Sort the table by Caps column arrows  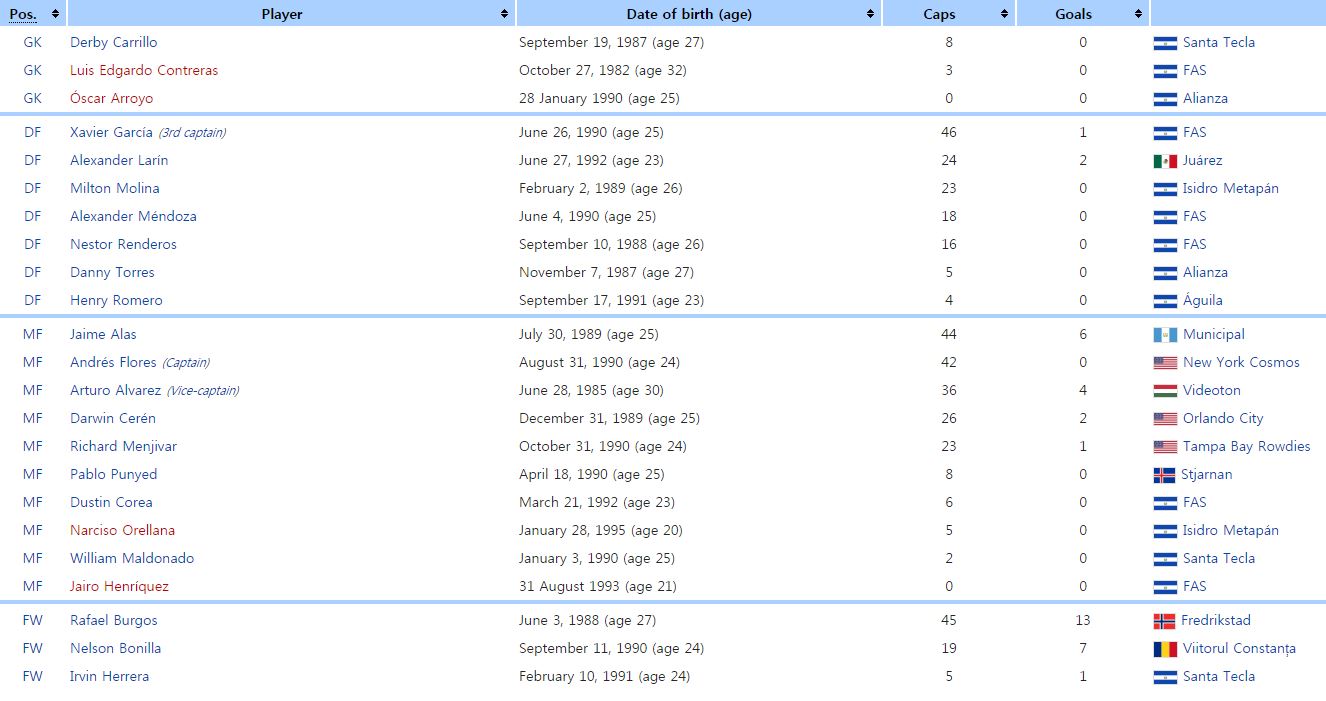1004,14
